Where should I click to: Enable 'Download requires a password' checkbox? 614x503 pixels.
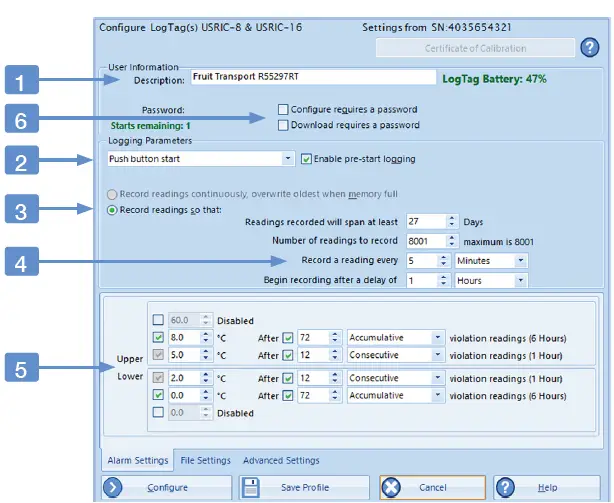point(283,125)
